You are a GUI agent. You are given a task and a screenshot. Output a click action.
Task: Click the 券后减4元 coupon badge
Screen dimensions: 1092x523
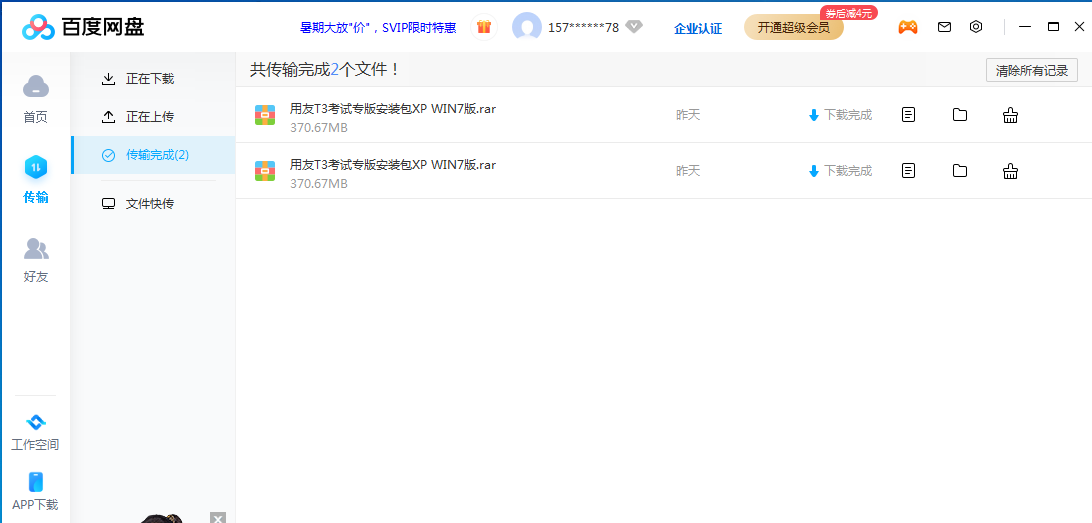pyautogui.click(x=848, y=13)
